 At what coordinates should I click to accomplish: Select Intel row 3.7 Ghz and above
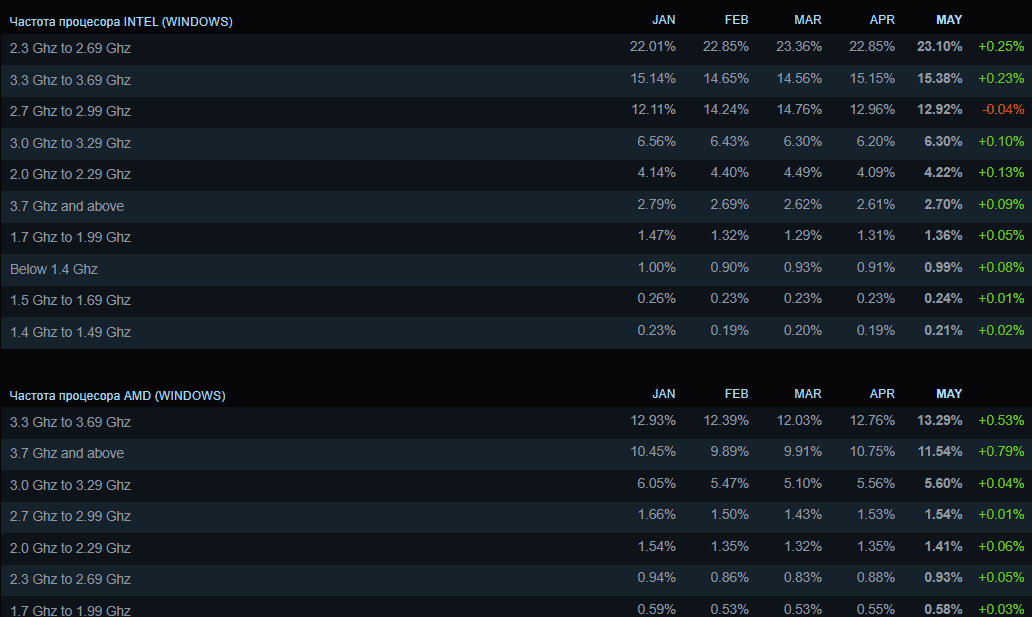coord(67,206)
